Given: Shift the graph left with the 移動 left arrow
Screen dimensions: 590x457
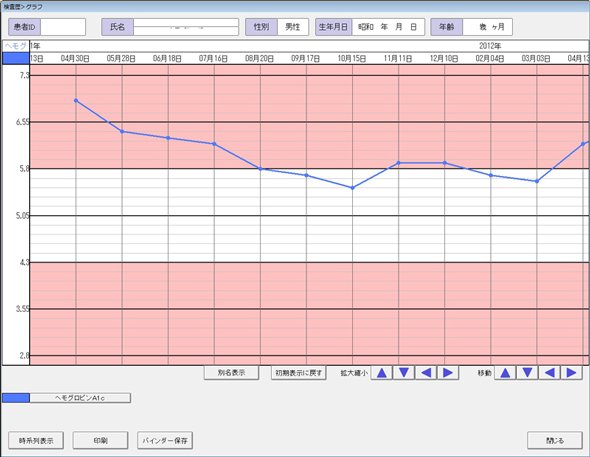Looking at the screenshot, I should pyautogui.click(x=549, y=373).
